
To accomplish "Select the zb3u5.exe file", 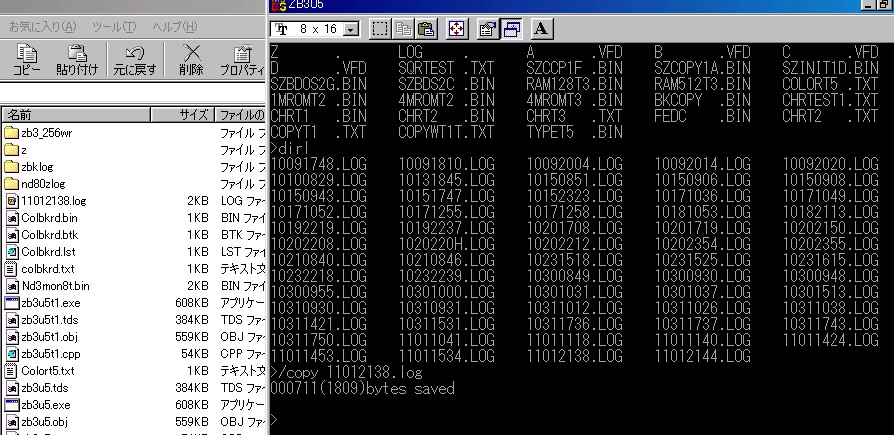I will (37, 405).
